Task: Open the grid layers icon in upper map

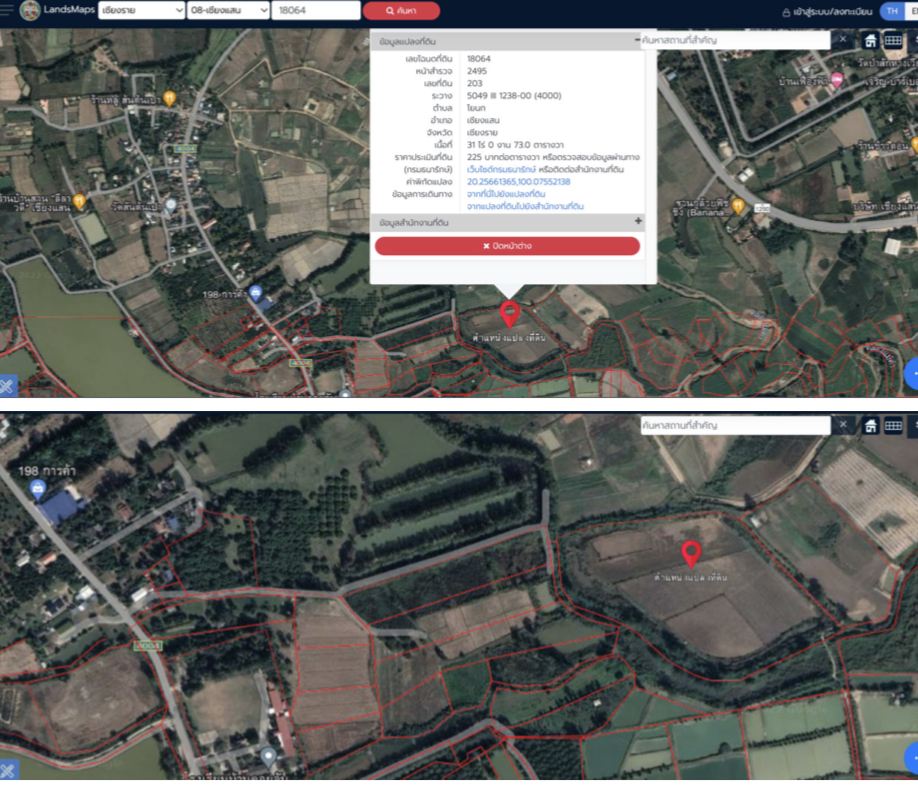Action: 893,40
